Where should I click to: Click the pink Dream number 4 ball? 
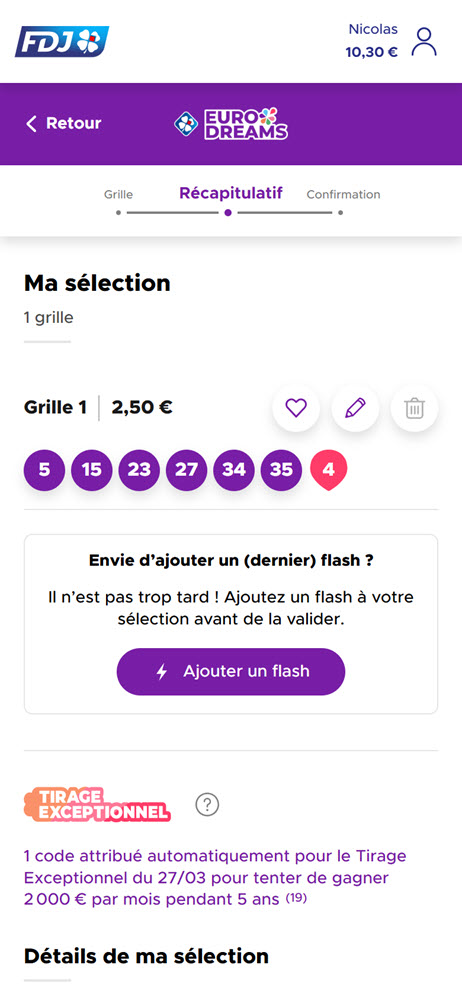click(329, 471)
